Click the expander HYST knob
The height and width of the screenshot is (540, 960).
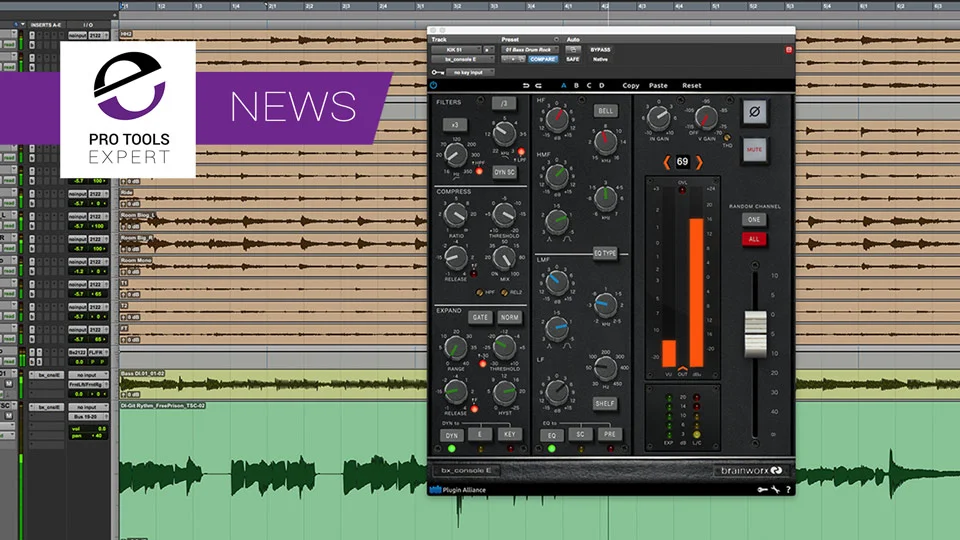click(504, 393)
